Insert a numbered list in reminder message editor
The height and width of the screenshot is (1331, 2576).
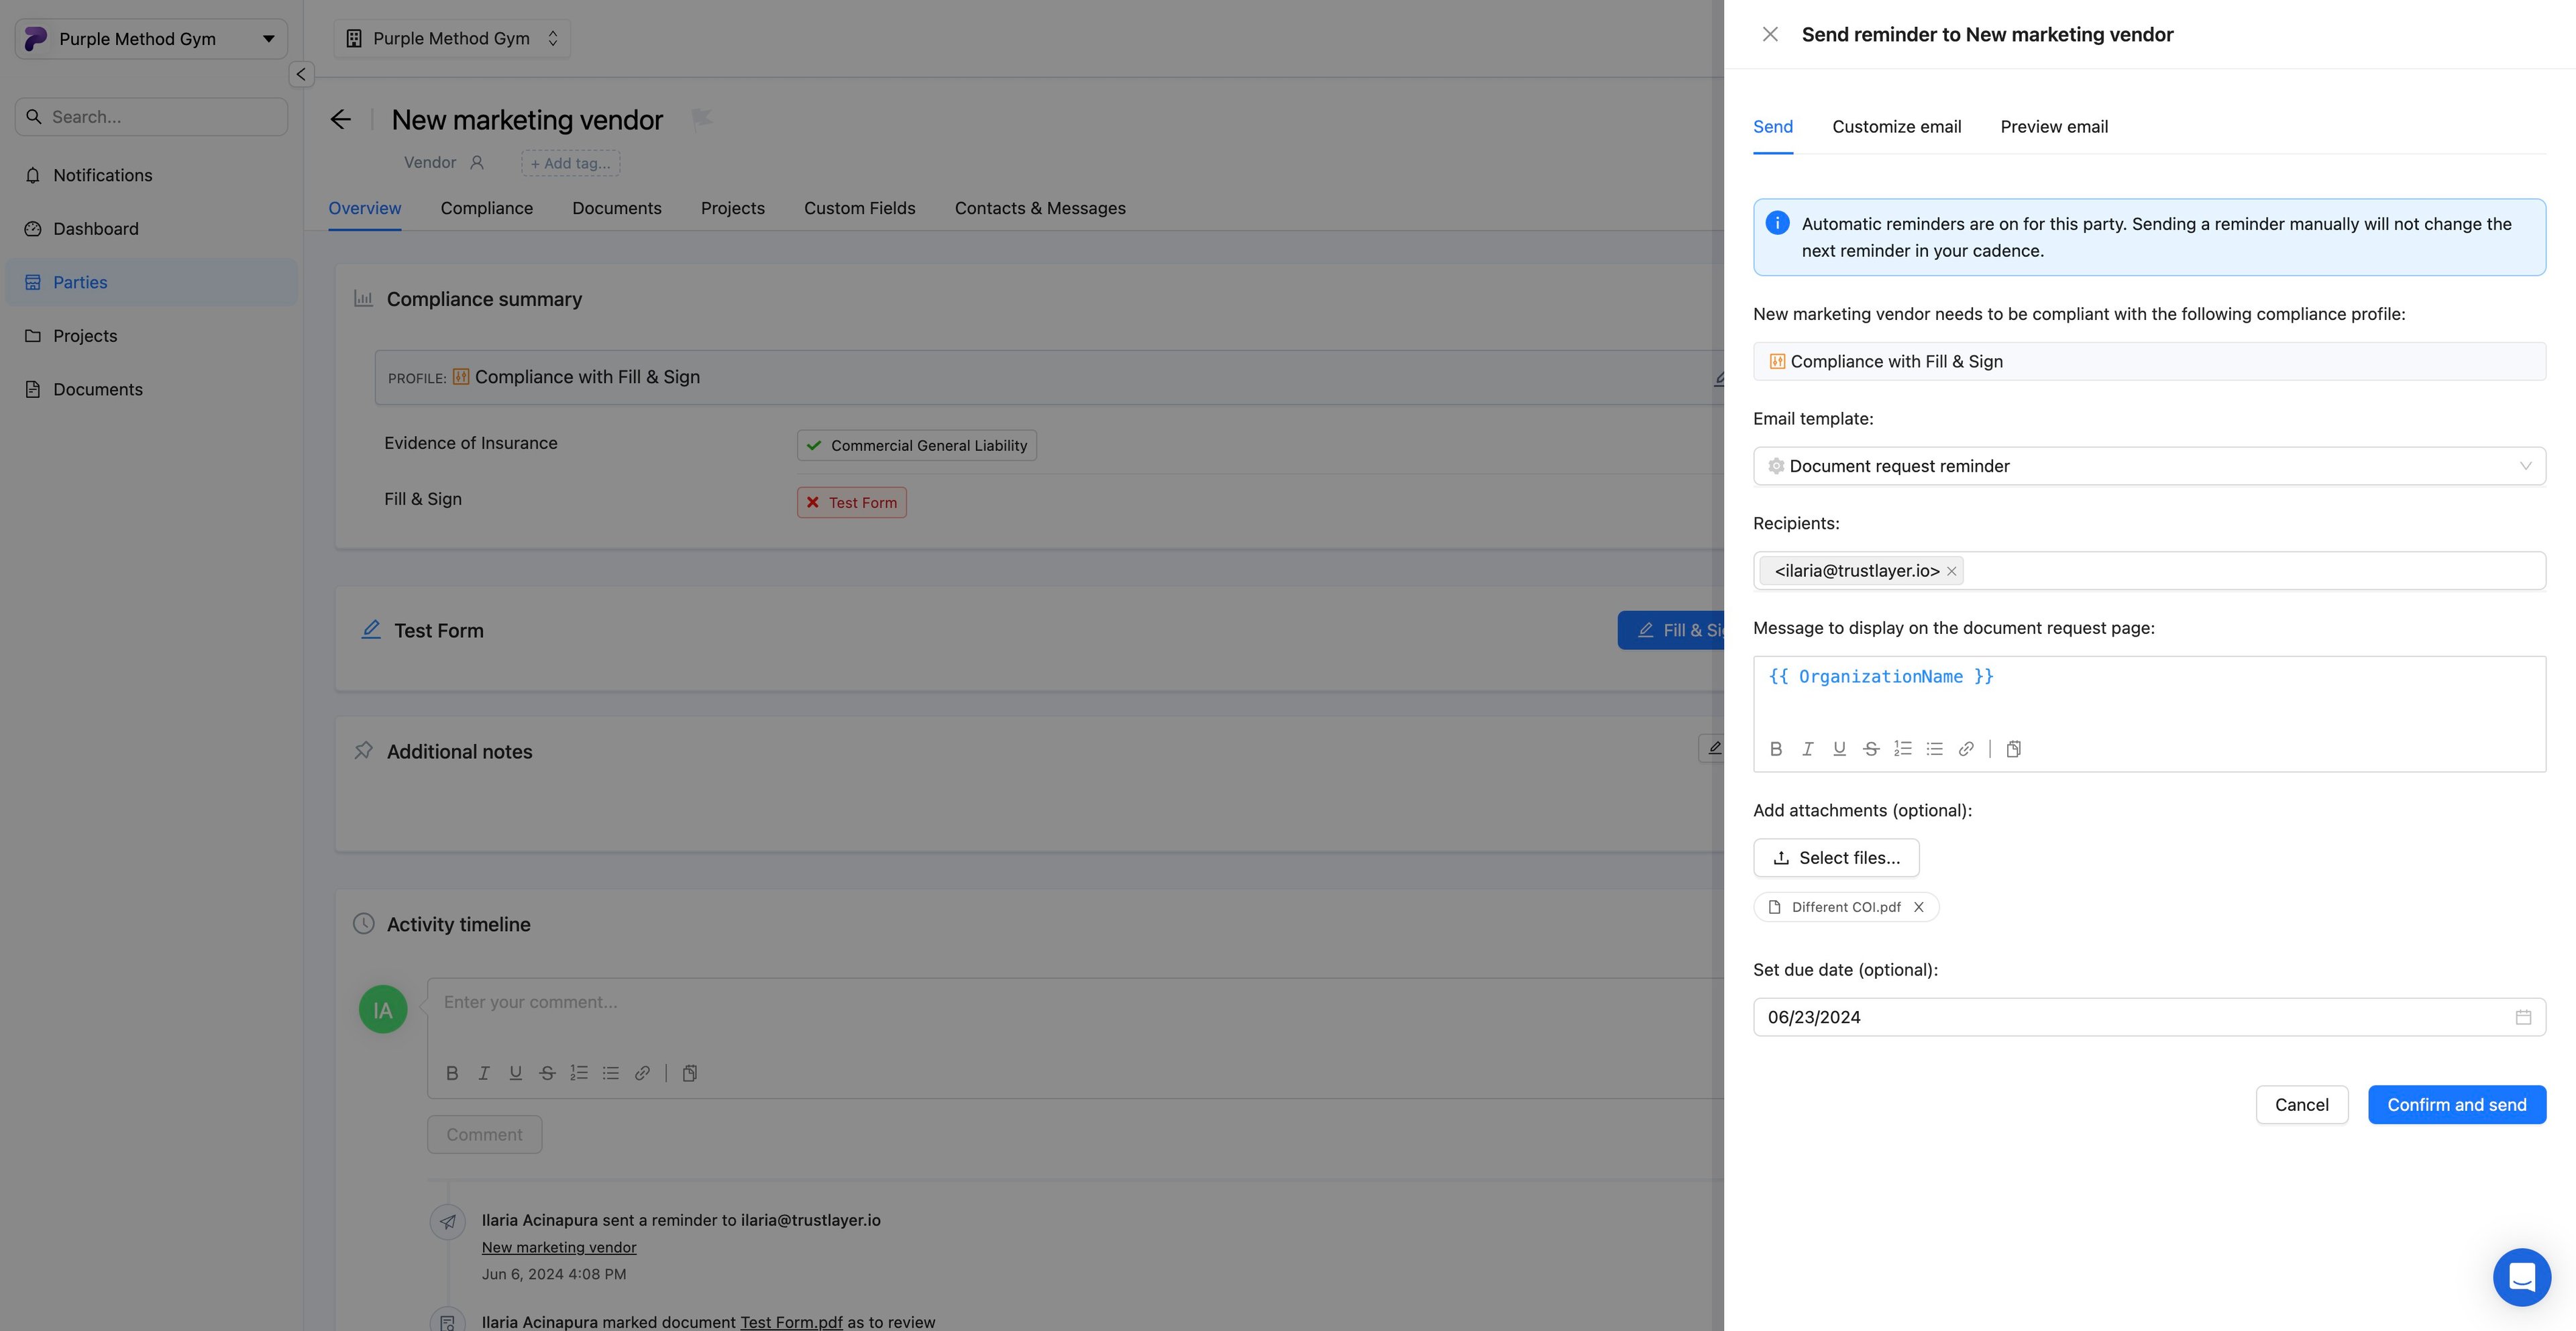point(1902,749)
